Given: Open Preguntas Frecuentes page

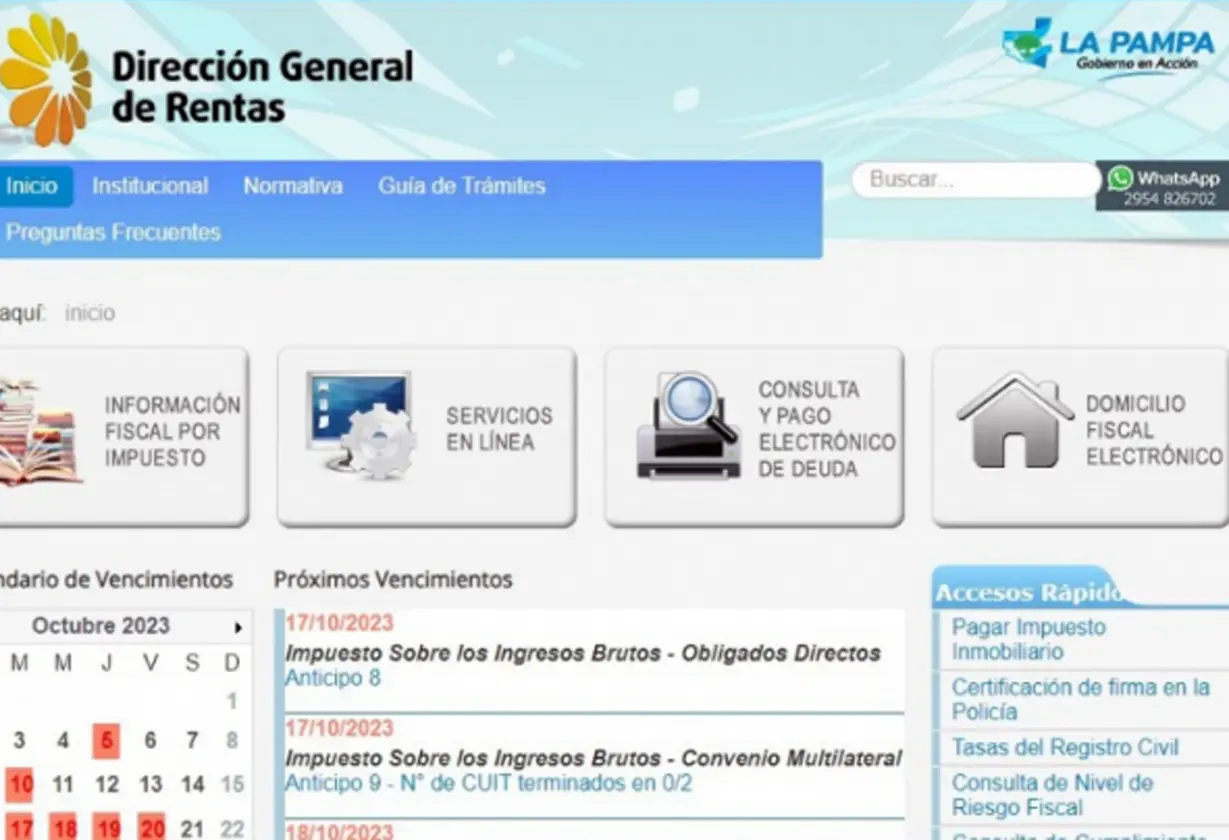Looking at the screenshot, I should (113, 232).
